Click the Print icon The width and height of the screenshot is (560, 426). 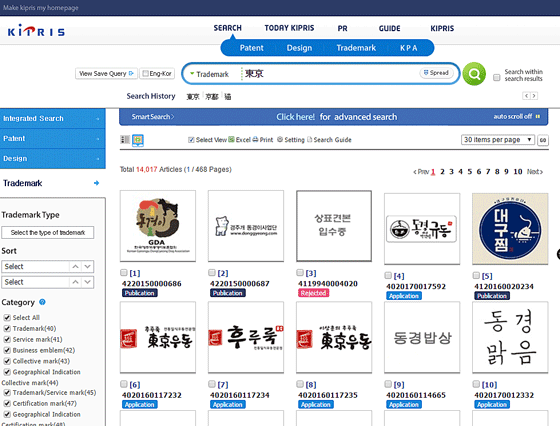255,140
